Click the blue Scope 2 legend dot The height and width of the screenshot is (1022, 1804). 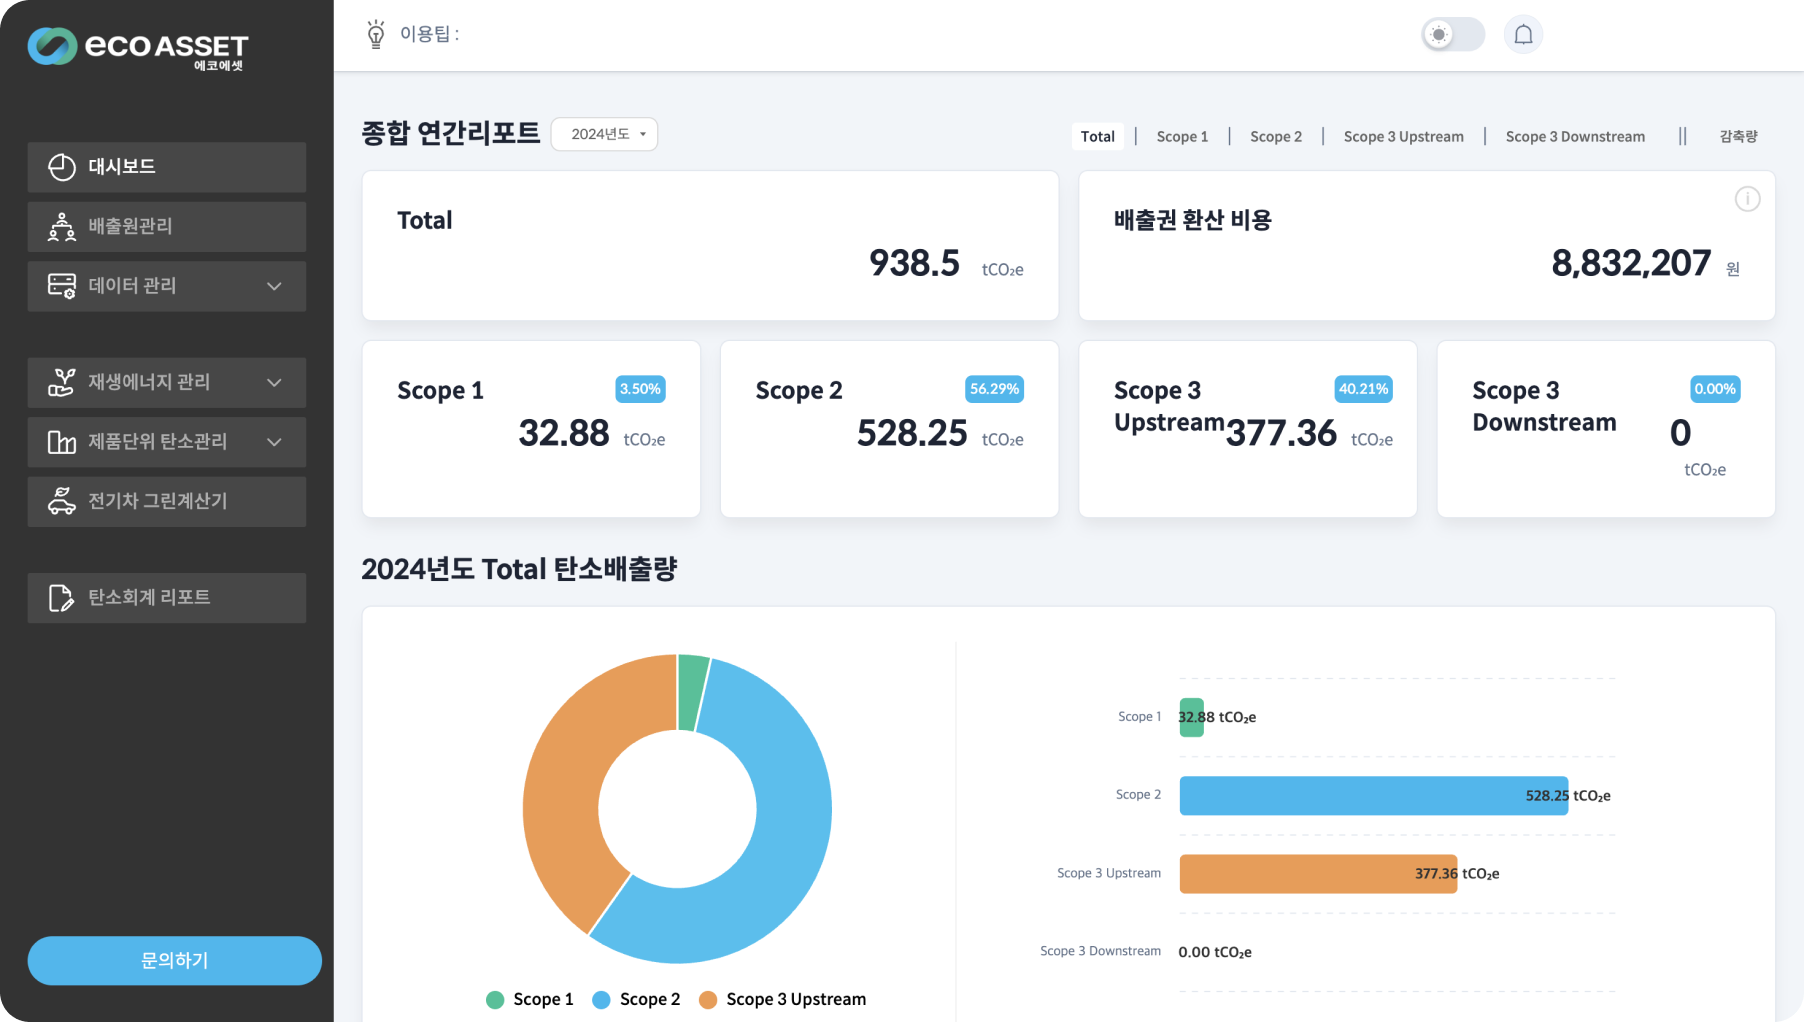[601, 1000]
